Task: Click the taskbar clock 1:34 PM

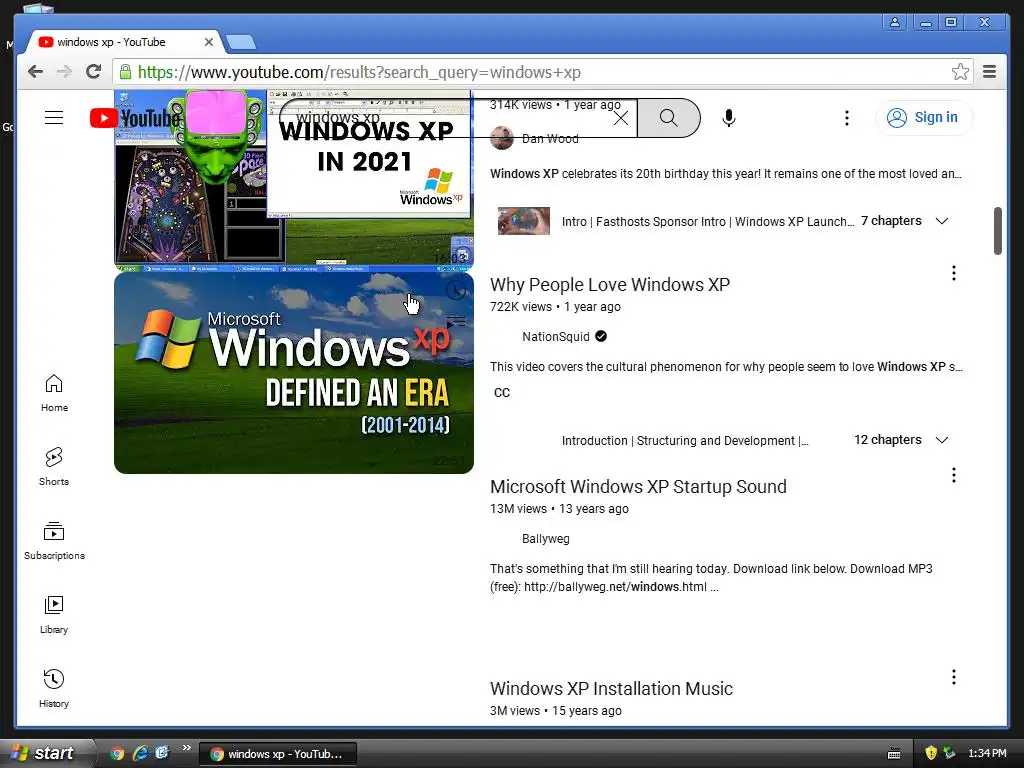Action: (x=987, y=753)
